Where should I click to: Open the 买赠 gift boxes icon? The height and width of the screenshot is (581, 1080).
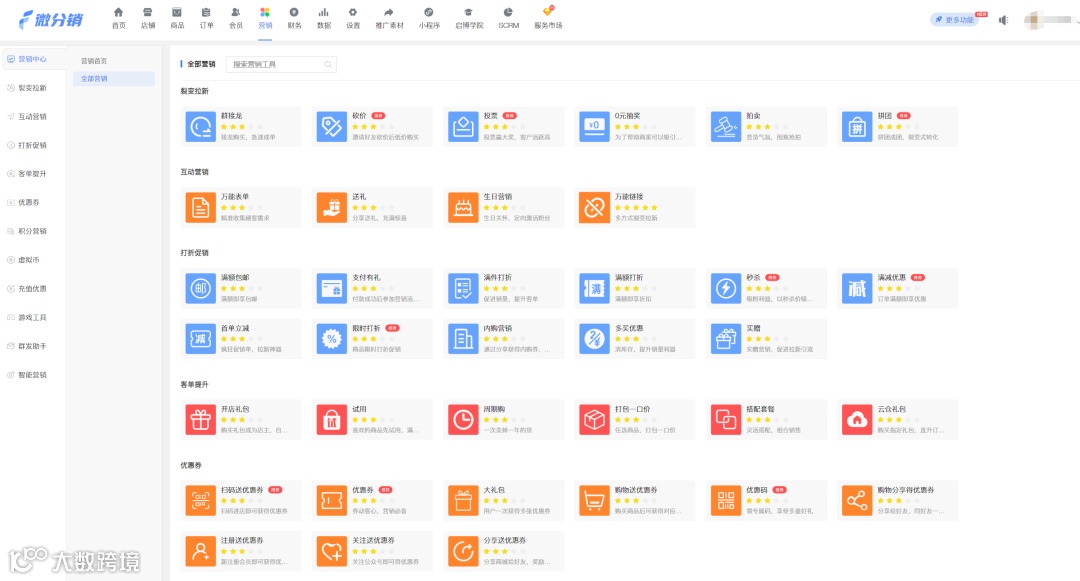(725, 339)
